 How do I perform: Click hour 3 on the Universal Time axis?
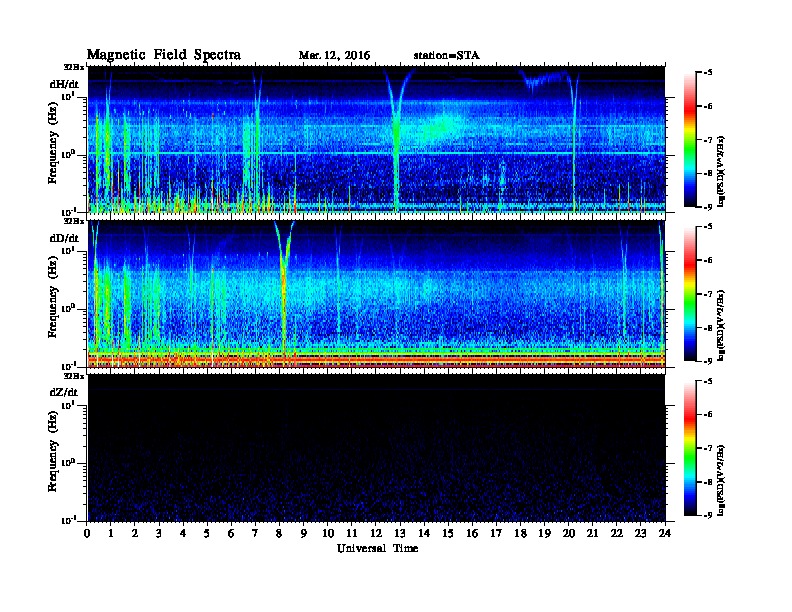[159, 533]
